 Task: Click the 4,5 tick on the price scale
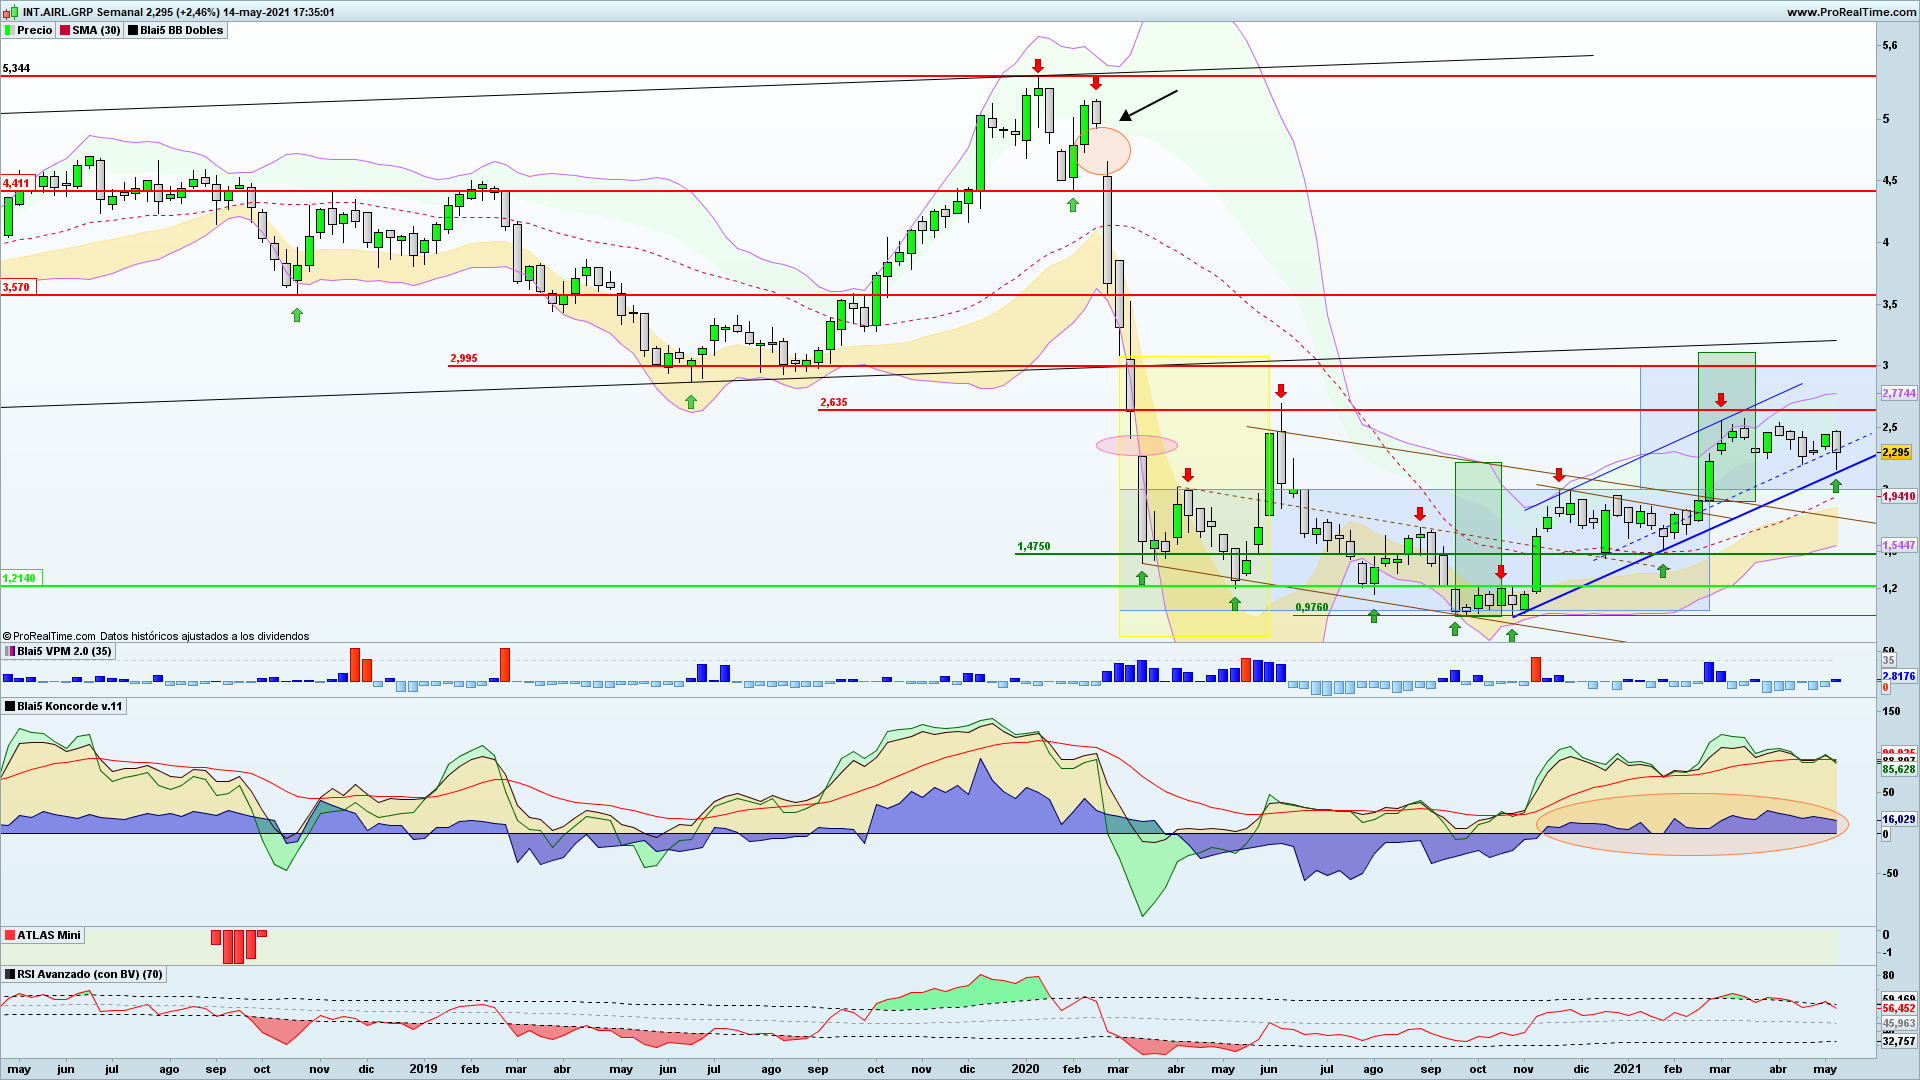pos(1889,181)
